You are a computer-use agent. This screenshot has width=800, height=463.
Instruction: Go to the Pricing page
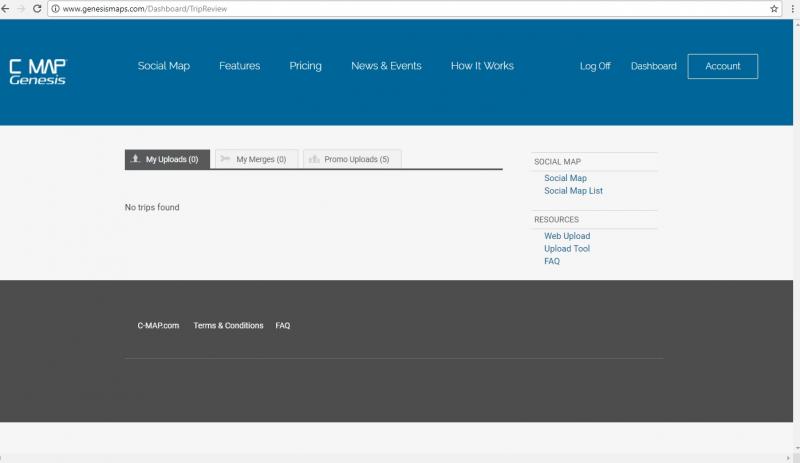pos(305,66)
